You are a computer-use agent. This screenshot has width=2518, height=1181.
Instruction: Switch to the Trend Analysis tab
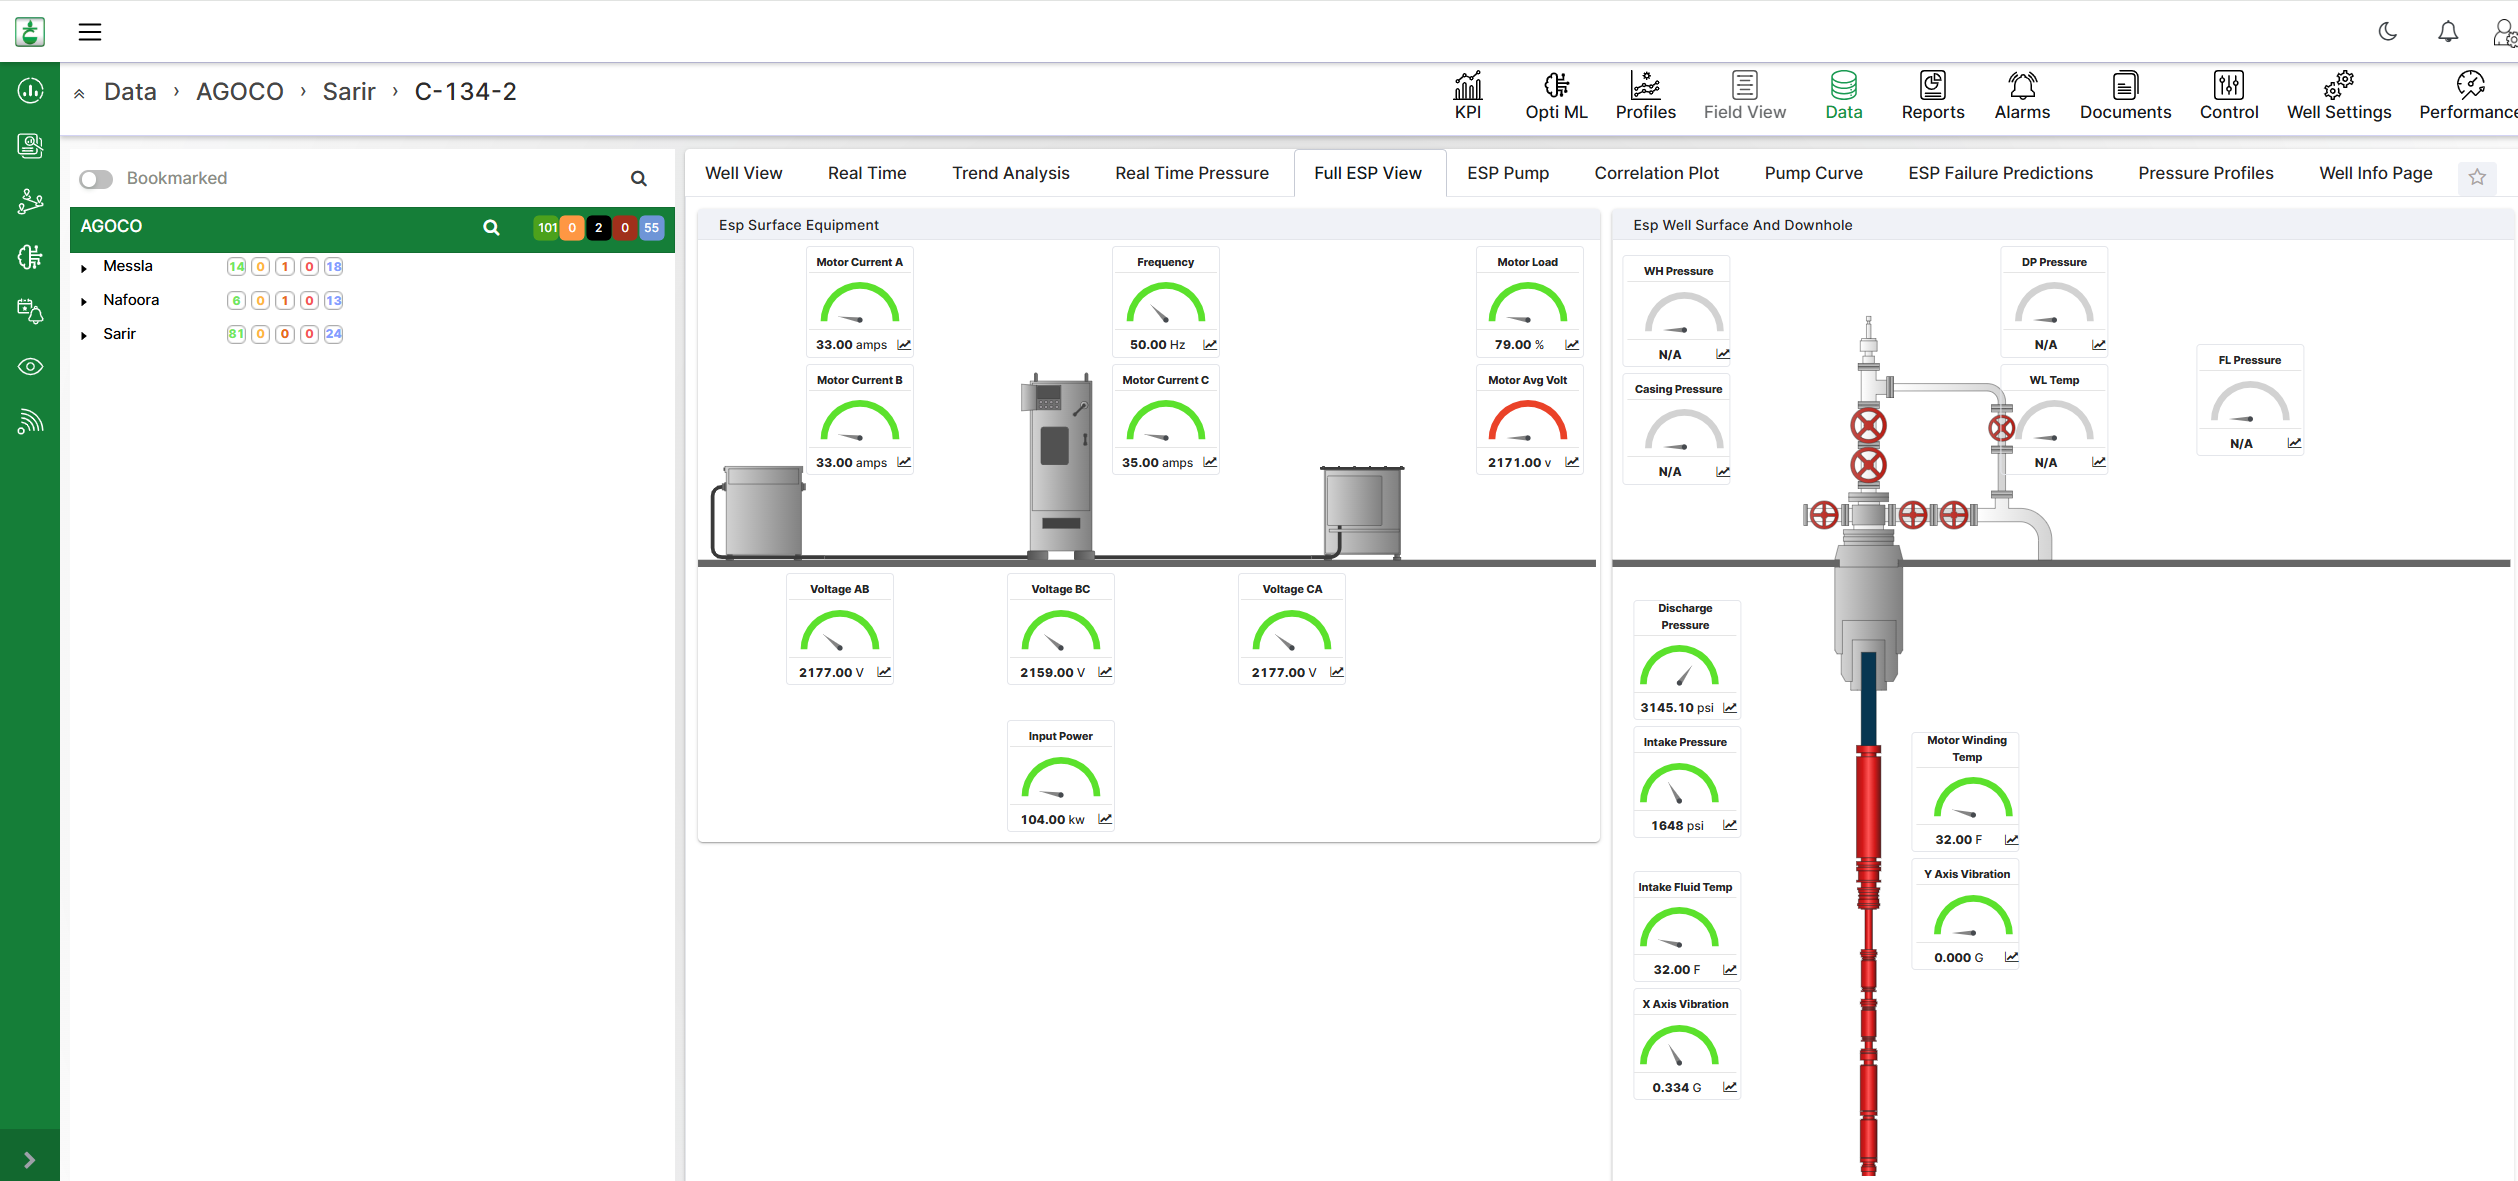click(1010, 173)
